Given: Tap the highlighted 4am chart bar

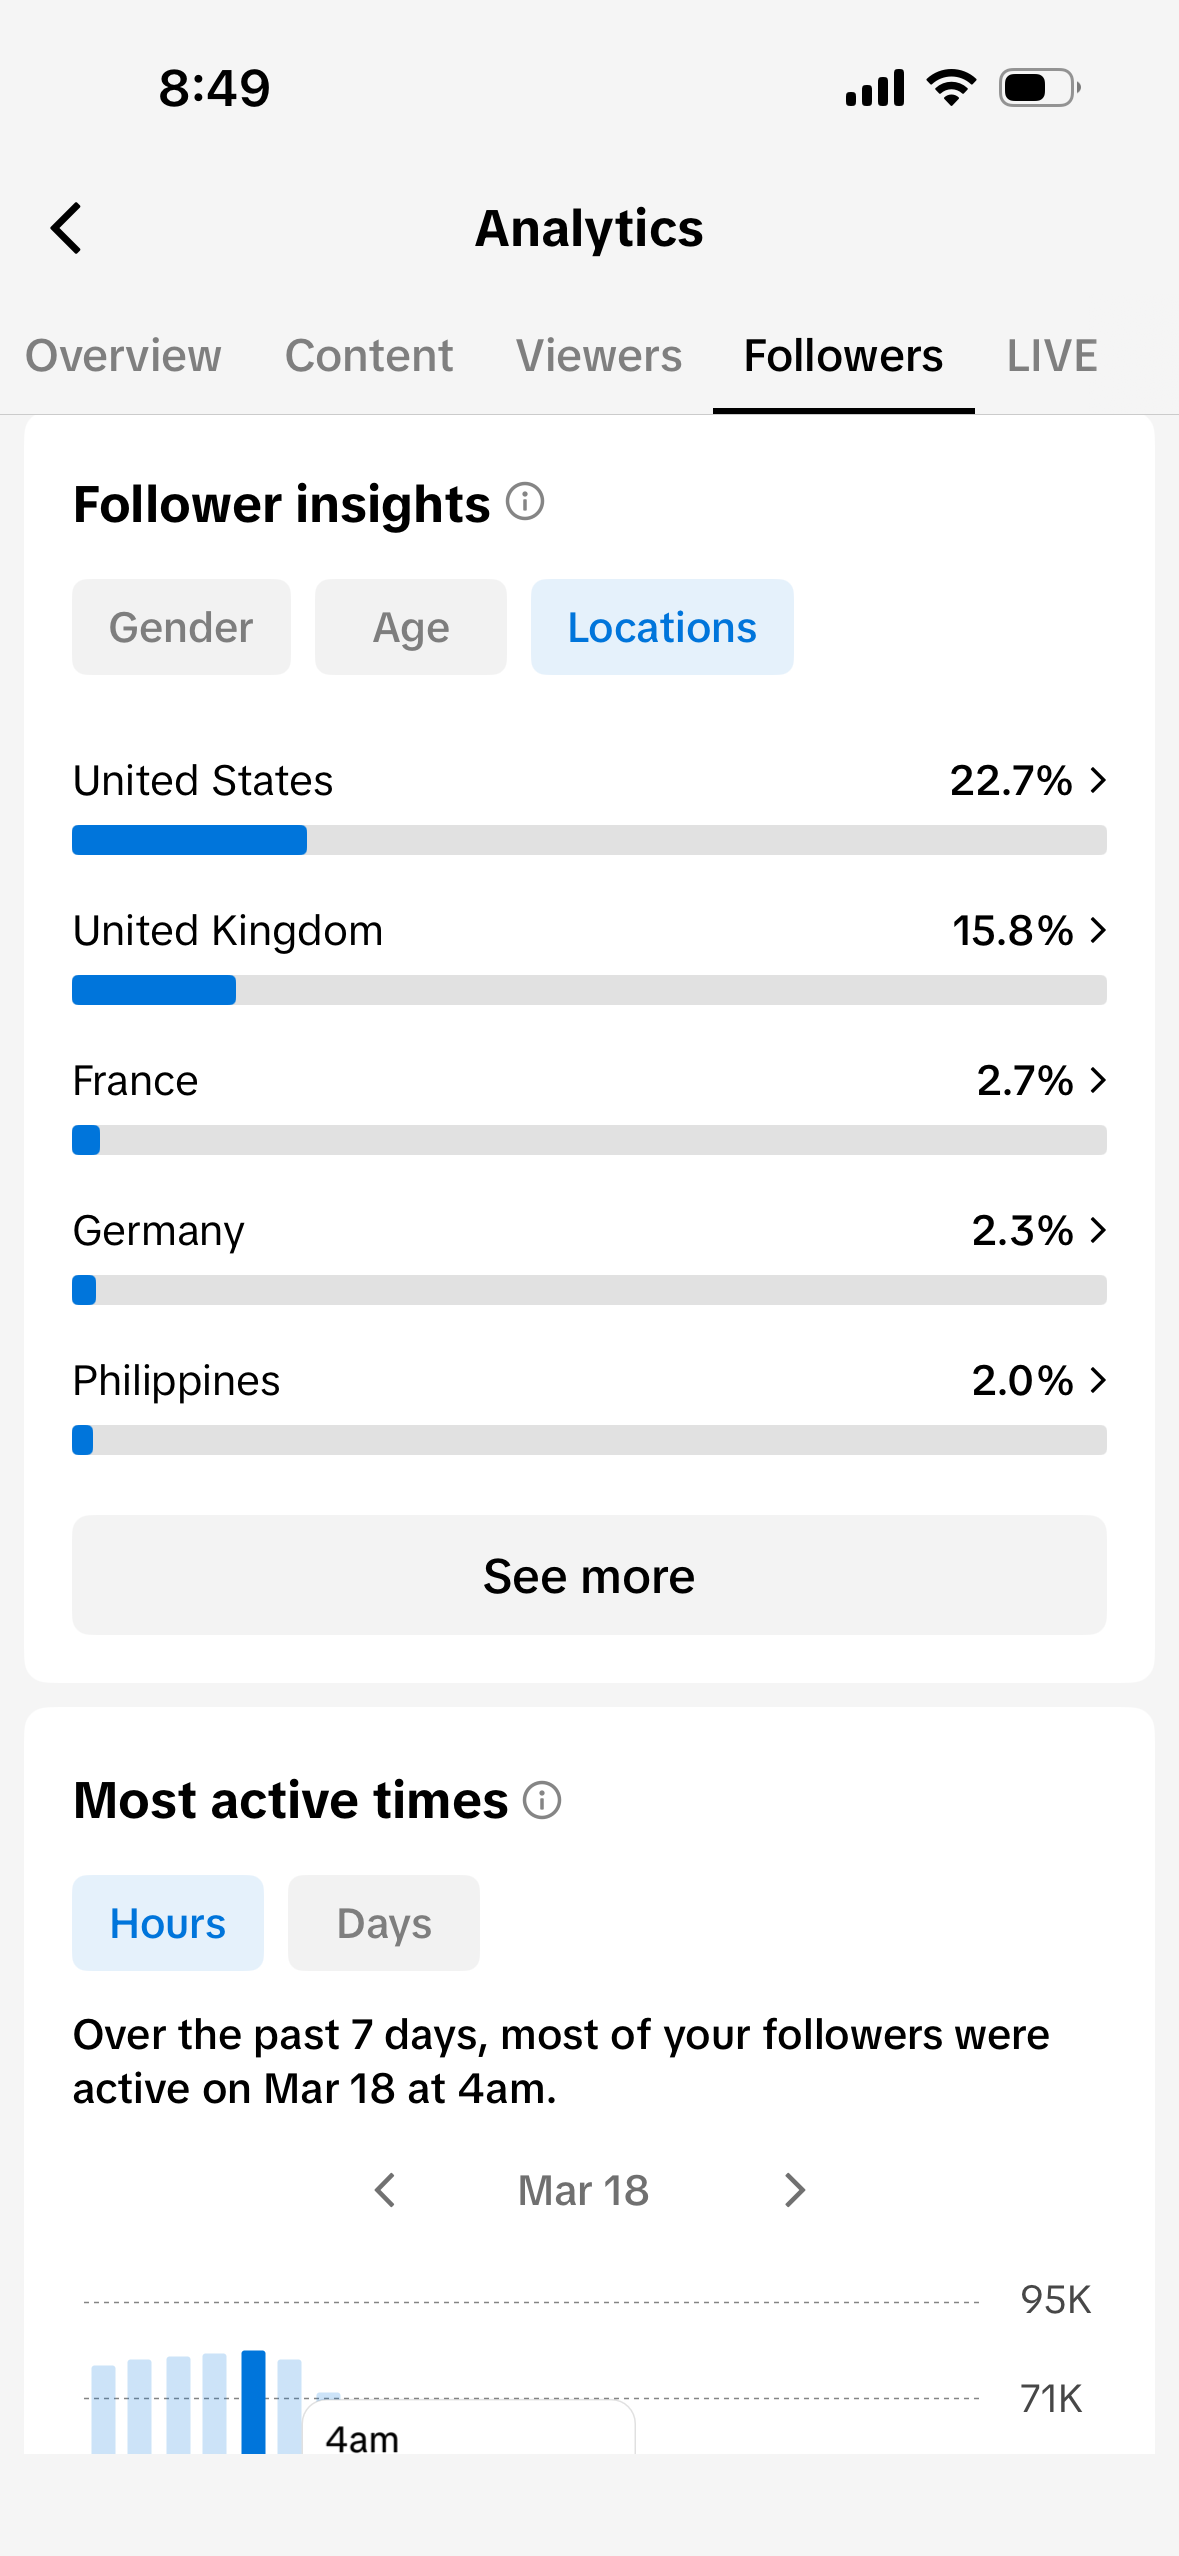Looking at the screenshot, I should pyautogui.click(x=254, y=2402).
